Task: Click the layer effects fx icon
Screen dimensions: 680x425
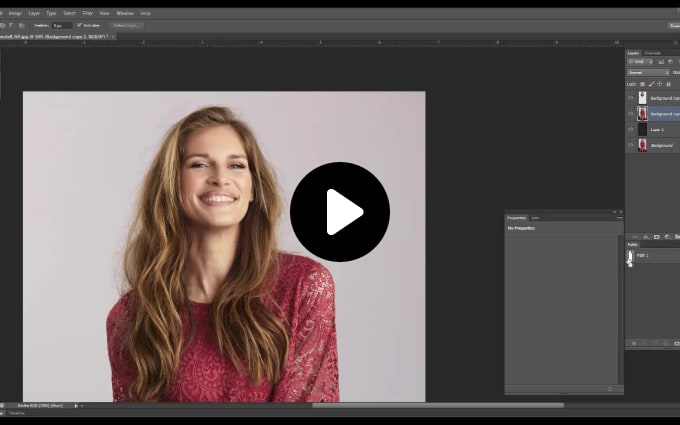Action: point(646,237)
